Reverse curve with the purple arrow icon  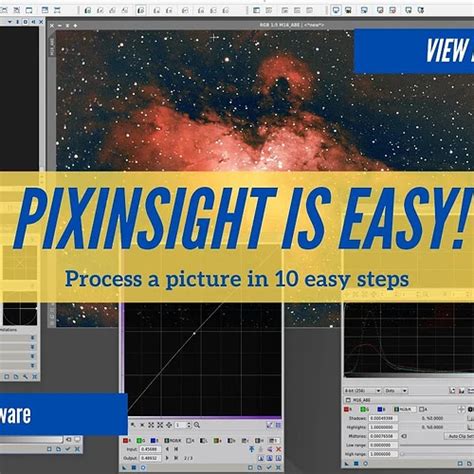pos(270,449)
